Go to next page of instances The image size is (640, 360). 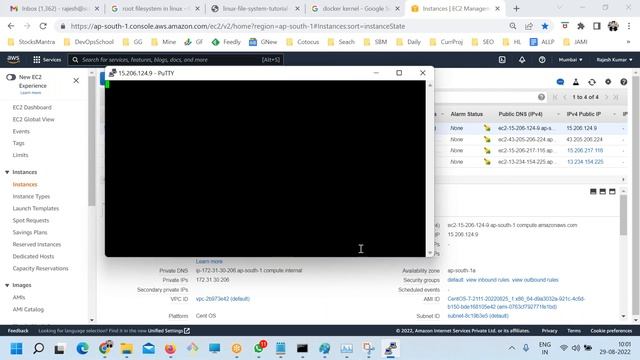607,97
